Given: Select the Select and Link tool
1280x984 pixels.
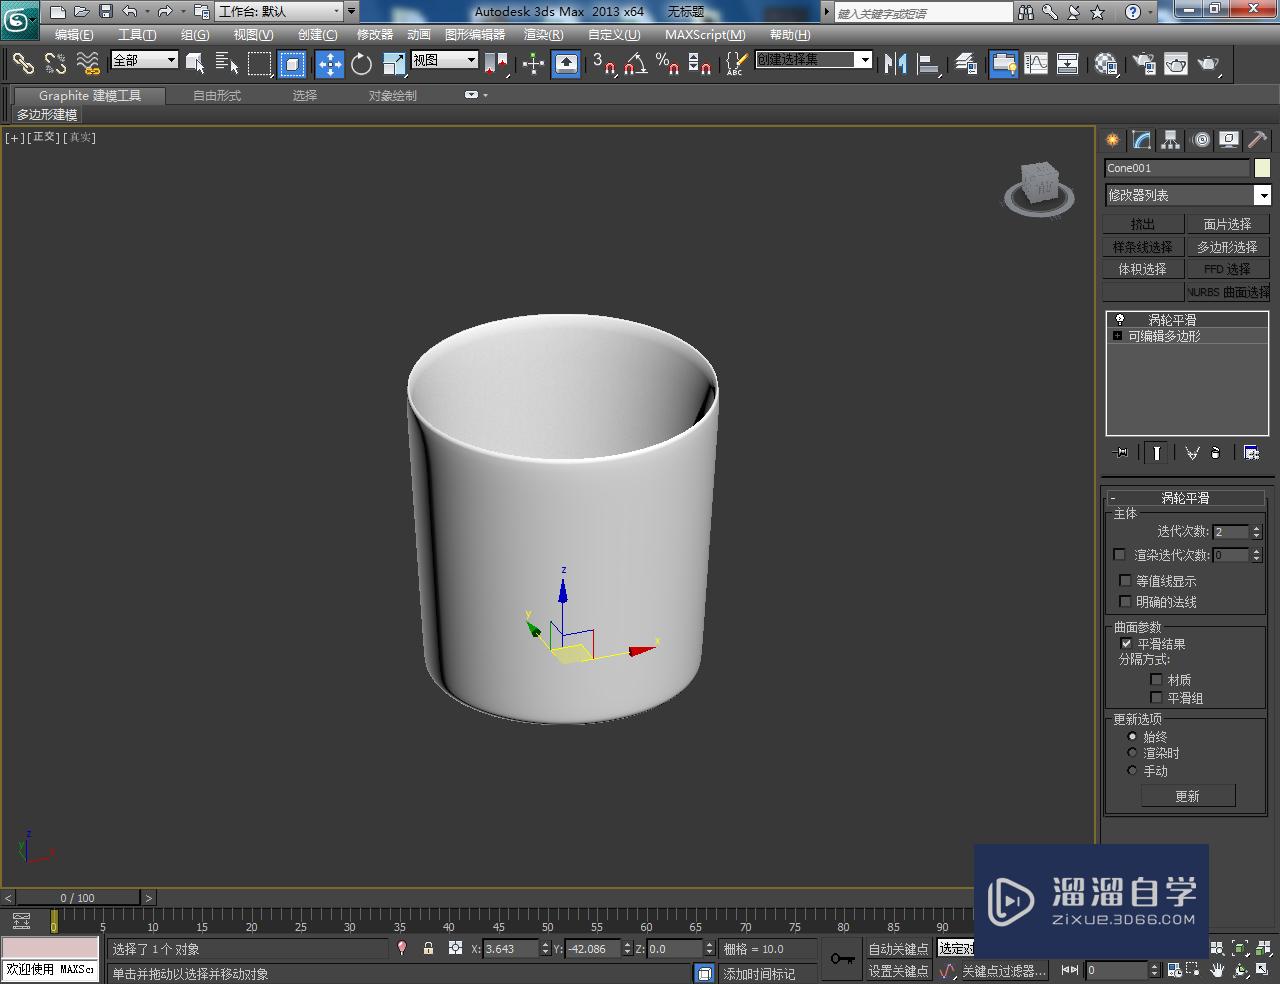Looking at the screenshot, I should [x=23, y=64].
